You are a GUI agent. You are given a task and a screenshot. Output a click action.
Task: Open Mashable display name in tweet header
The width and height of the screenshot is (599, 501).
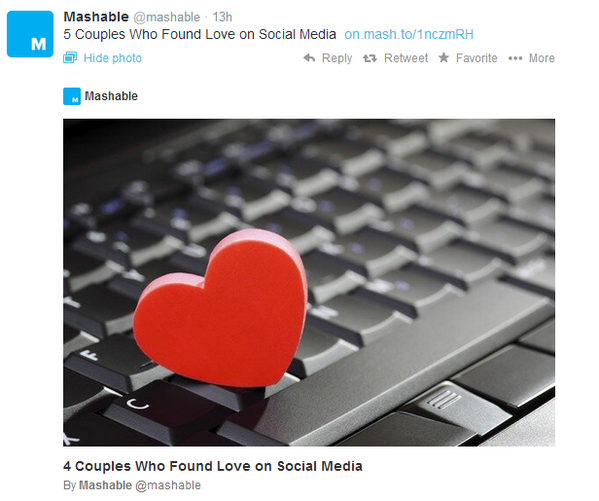click(x=96, y=17)
